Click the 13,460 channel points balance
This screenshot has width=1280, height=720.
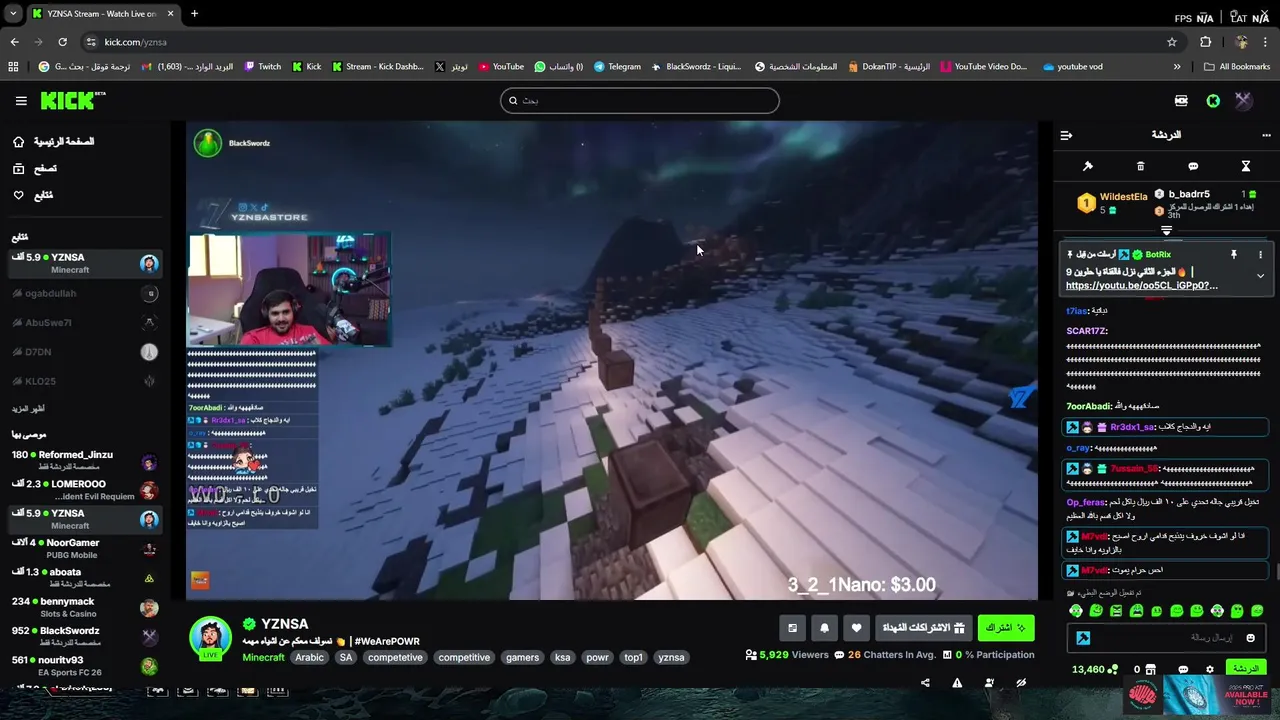1093,670
